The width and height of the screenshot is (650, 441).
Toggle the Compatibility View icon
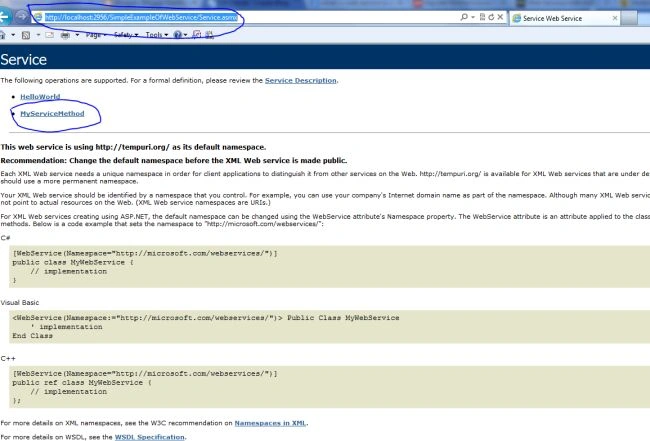coord(483,17)
